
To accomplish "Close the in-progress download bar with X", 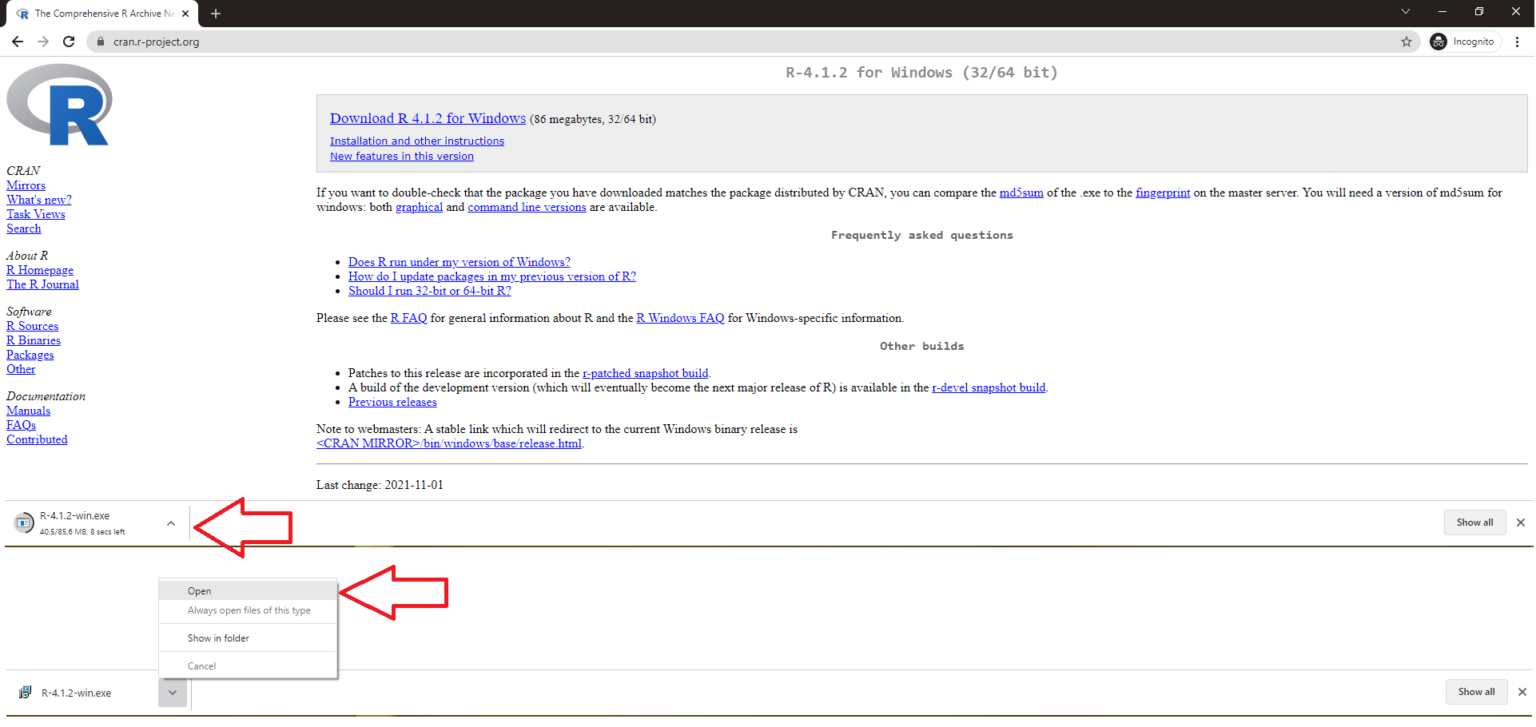I will tap(1520, 522).
